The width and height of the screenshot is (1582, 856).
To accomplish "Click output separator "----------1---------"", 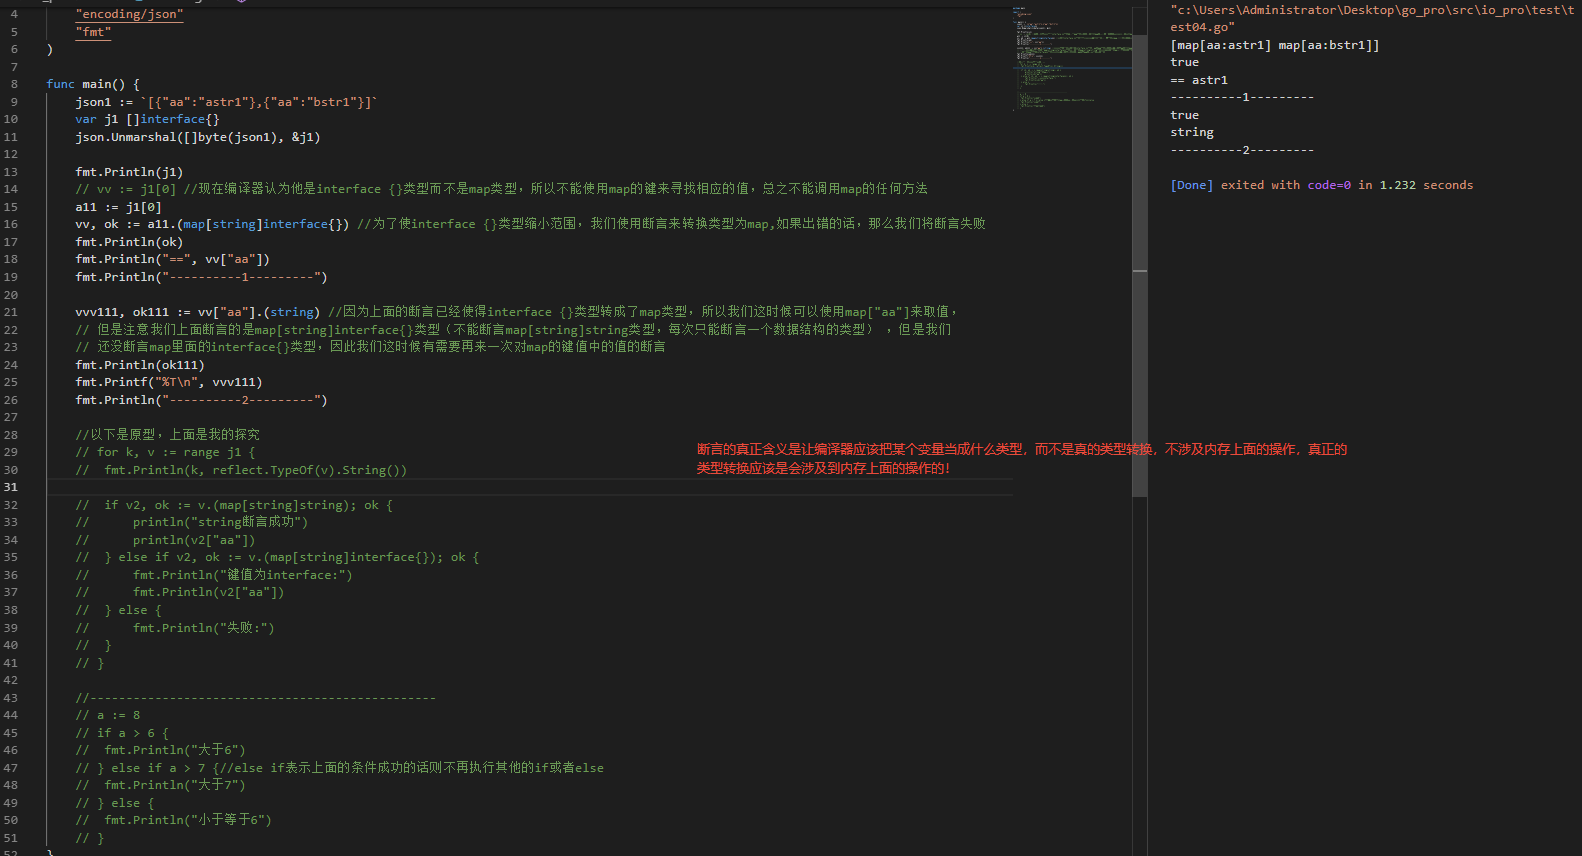I will click(x=1242, y=97).
